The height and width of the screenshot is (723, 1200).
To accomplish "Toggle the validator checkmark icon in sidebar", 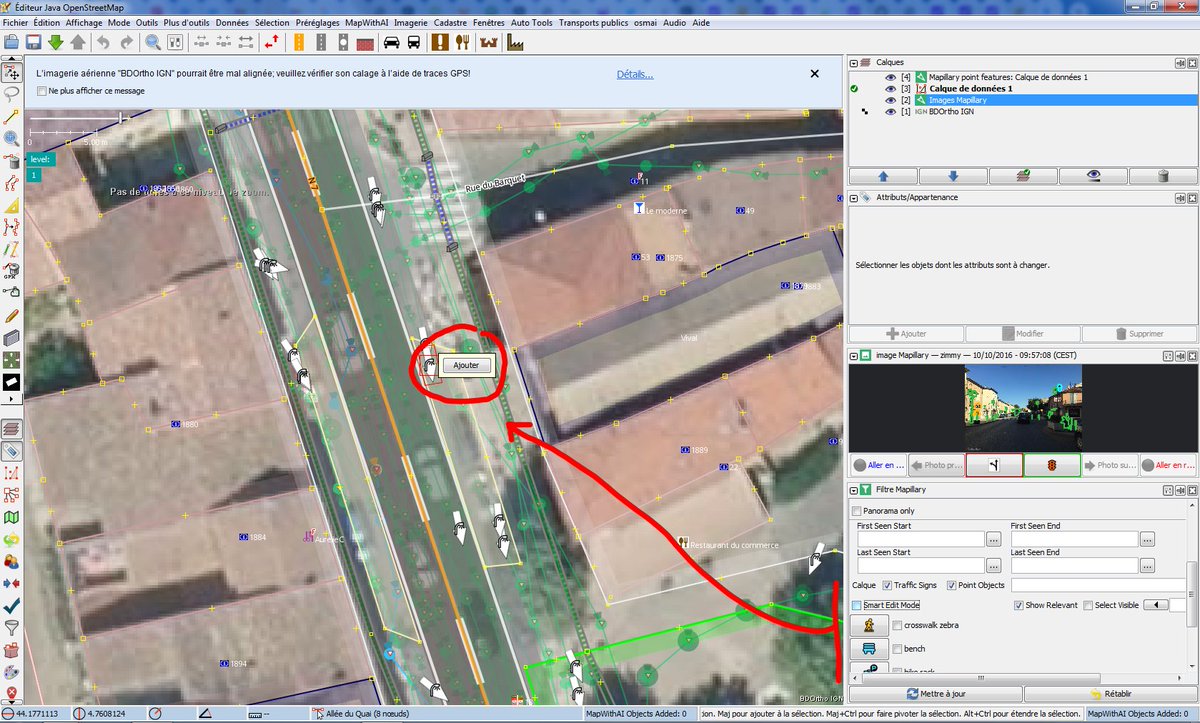I will click(12, 606).
